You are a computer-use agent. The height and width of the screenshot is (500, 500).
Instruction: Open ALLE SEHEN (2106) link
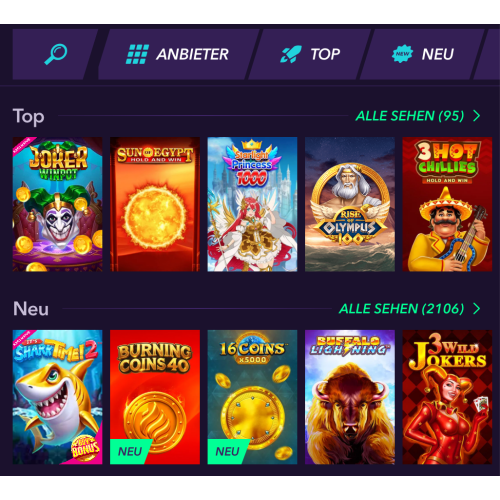tap(401, 309)
